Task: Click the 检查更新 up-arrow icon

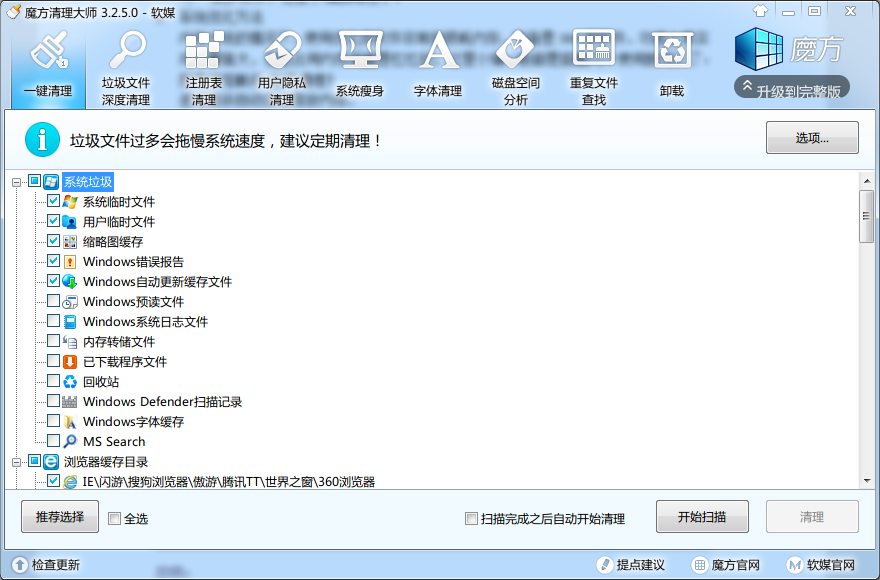Action: pyautogui.click(x=20, y=565)
